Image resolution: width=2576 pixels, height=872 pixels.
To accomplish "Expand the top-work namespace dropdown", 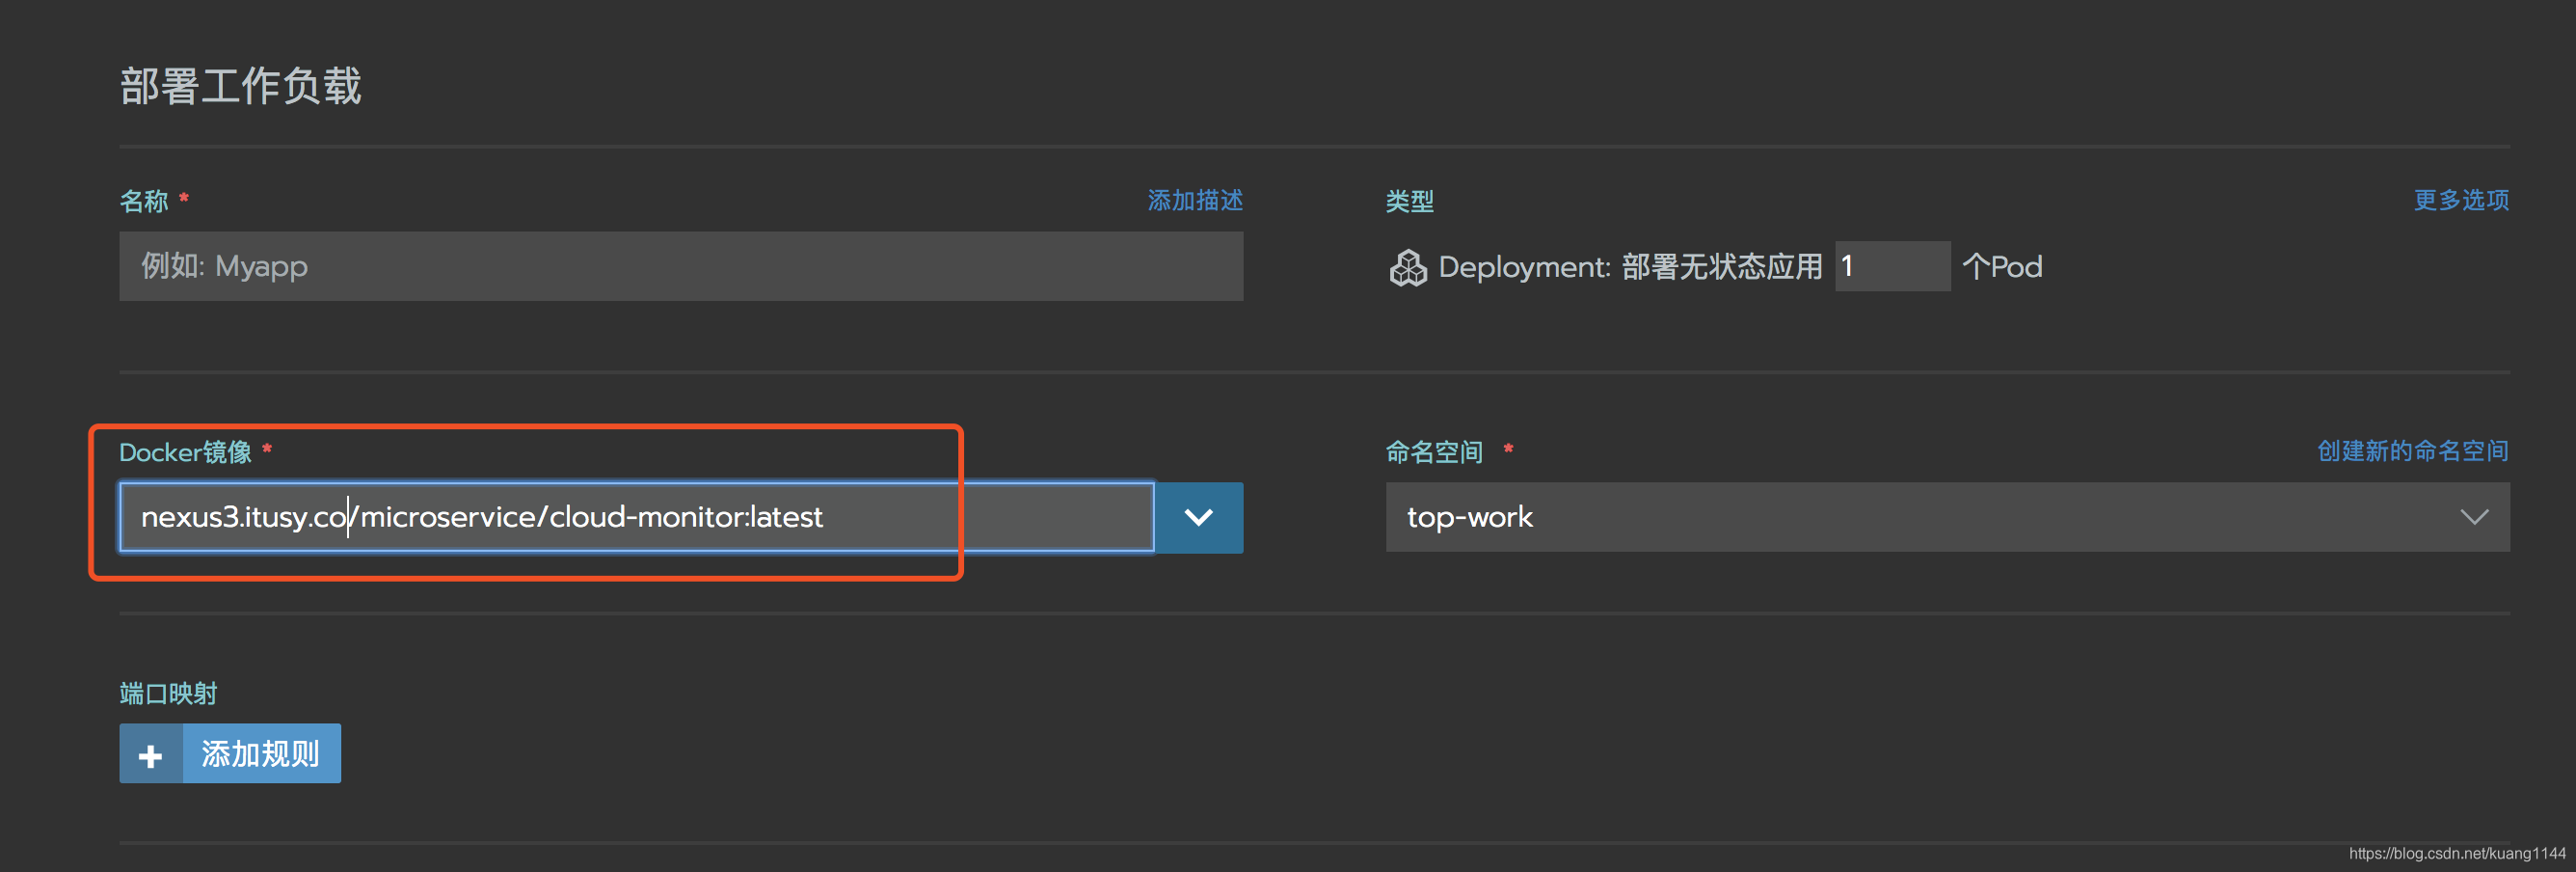I will (1947, 517).
